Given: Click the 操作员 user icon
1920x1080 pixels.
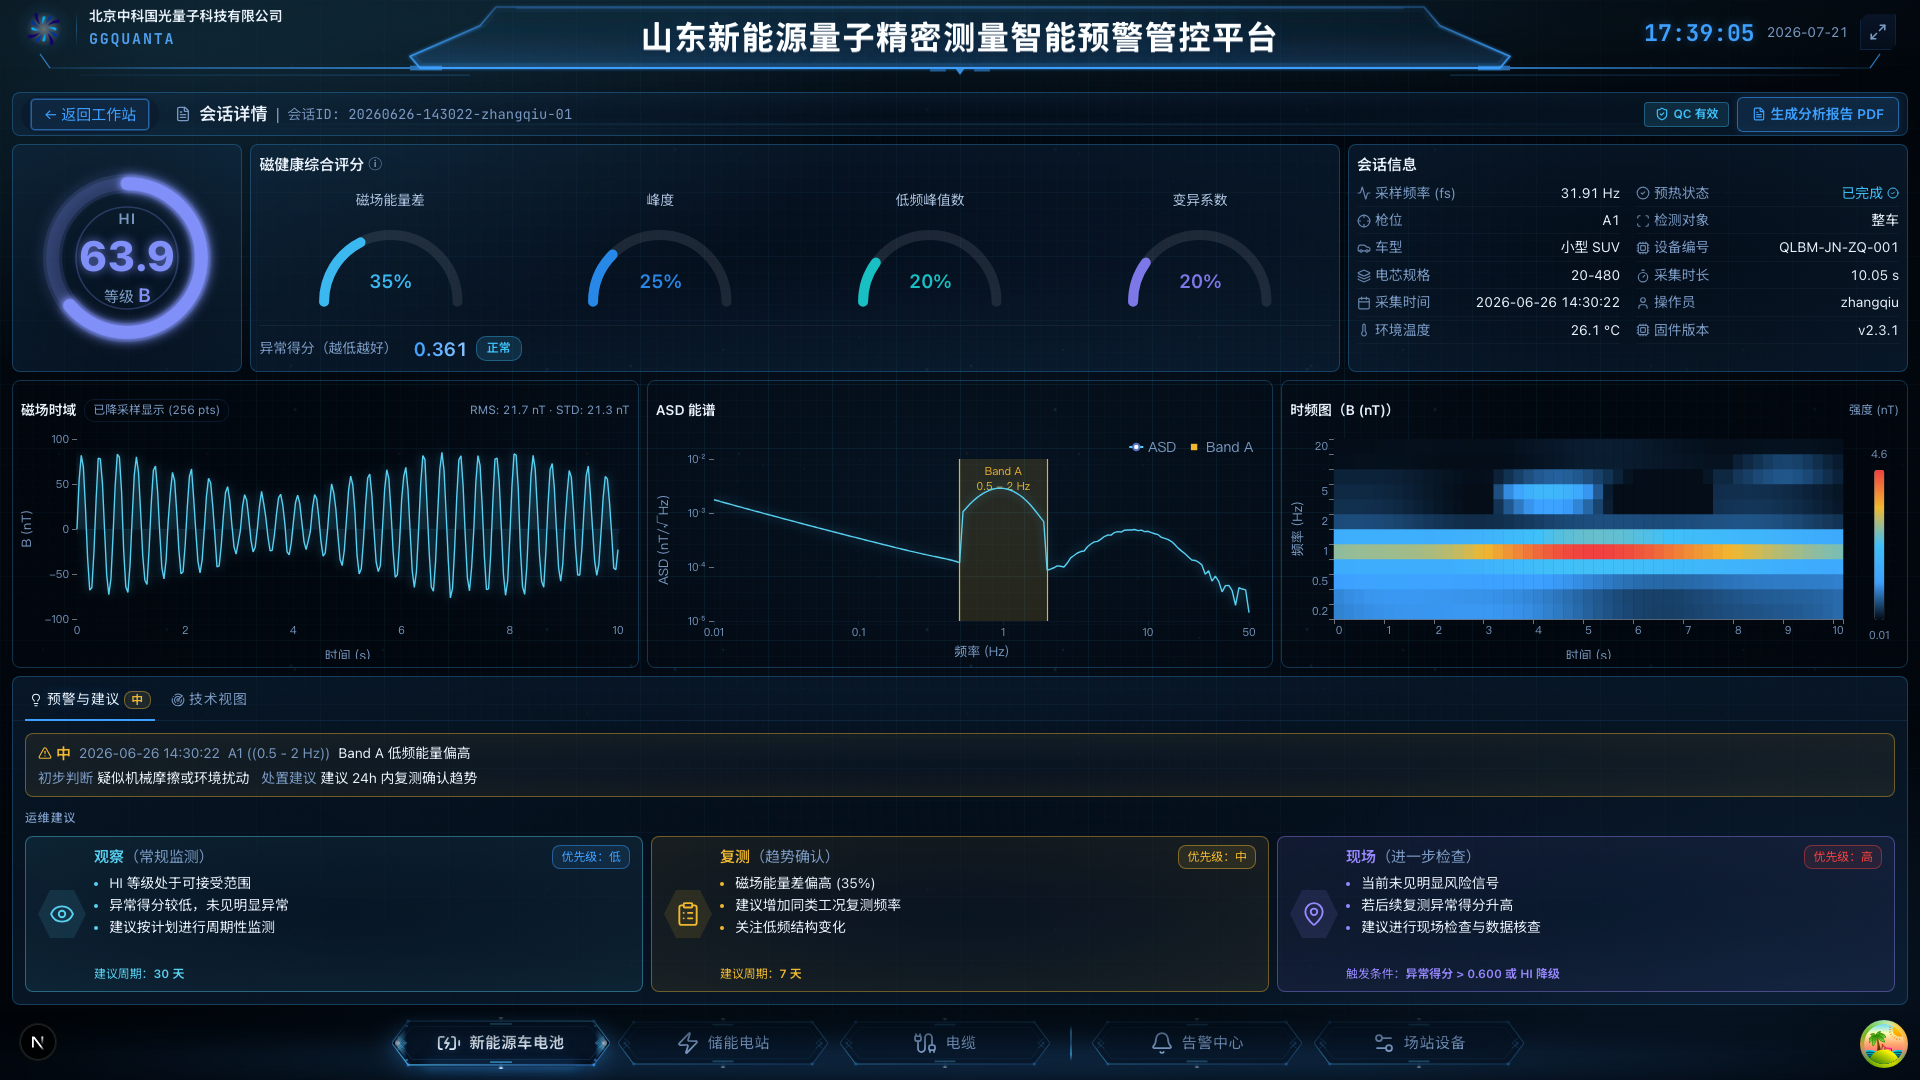Looking at the screenshot, I should pos(1643,302).
